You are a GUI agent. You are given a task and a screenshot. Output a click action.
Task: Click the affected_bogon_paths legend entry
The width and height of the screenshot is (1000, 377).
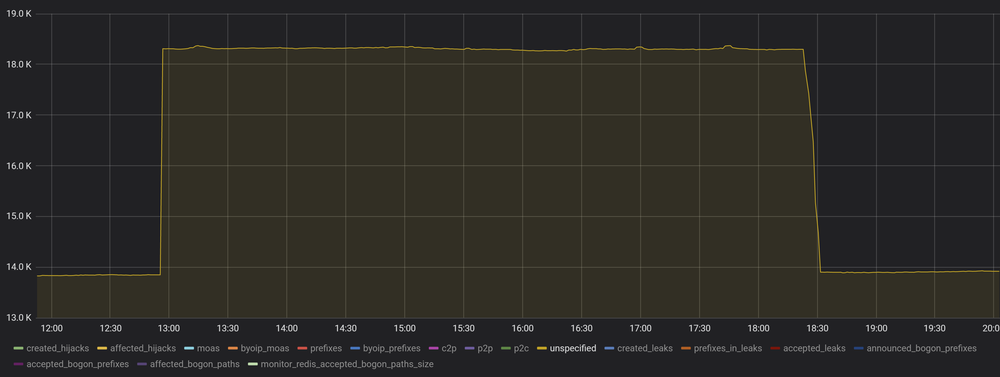pos(188,364)
